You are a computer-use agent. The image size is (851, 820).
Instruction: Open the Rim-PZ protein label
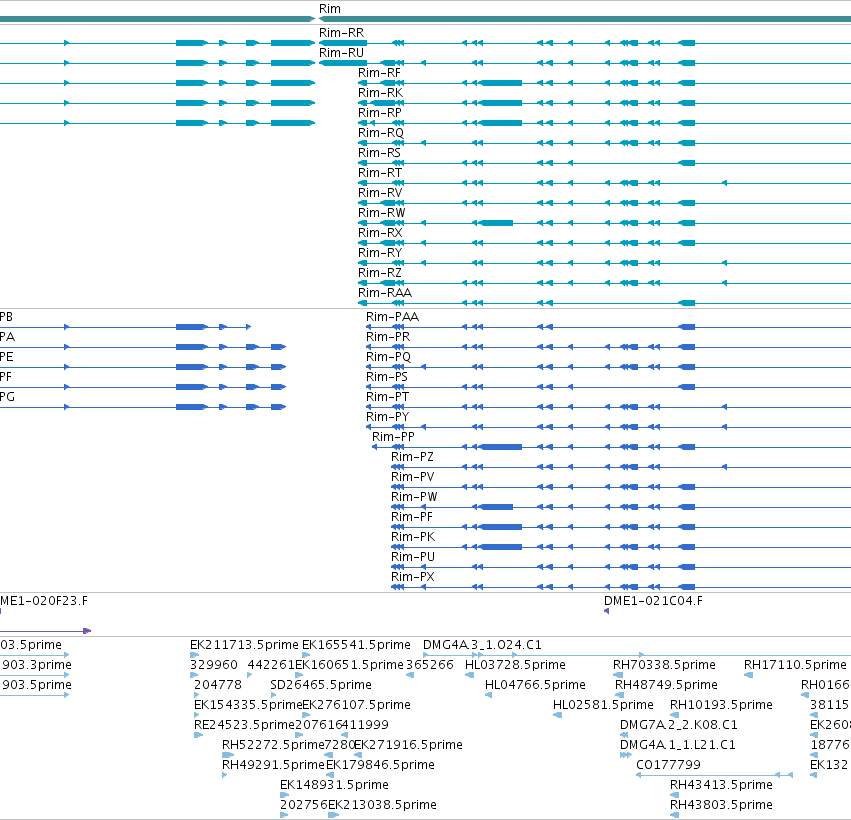(x=412, y=457)
